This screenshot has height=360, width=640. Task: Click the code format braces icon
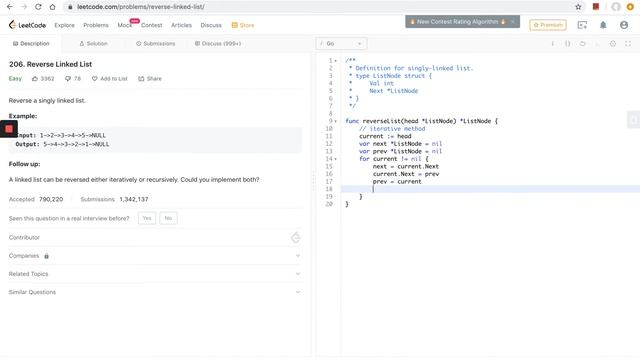point(567,44)
